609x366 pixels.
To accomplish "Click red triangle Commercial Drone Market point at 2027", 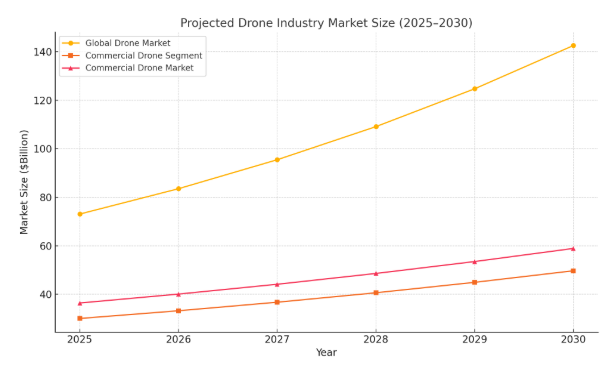I will [277, 284].
